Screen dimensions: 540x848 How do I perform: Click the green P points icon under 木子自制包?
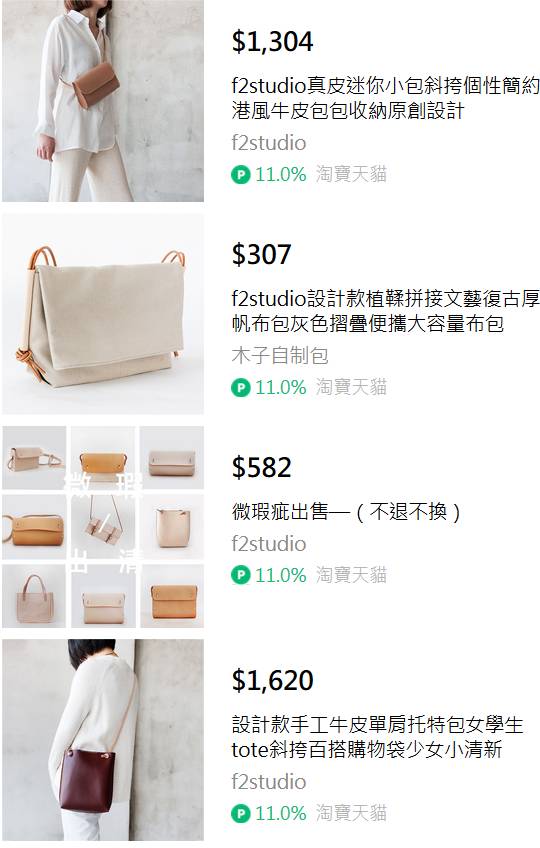[x=240, y=388]
